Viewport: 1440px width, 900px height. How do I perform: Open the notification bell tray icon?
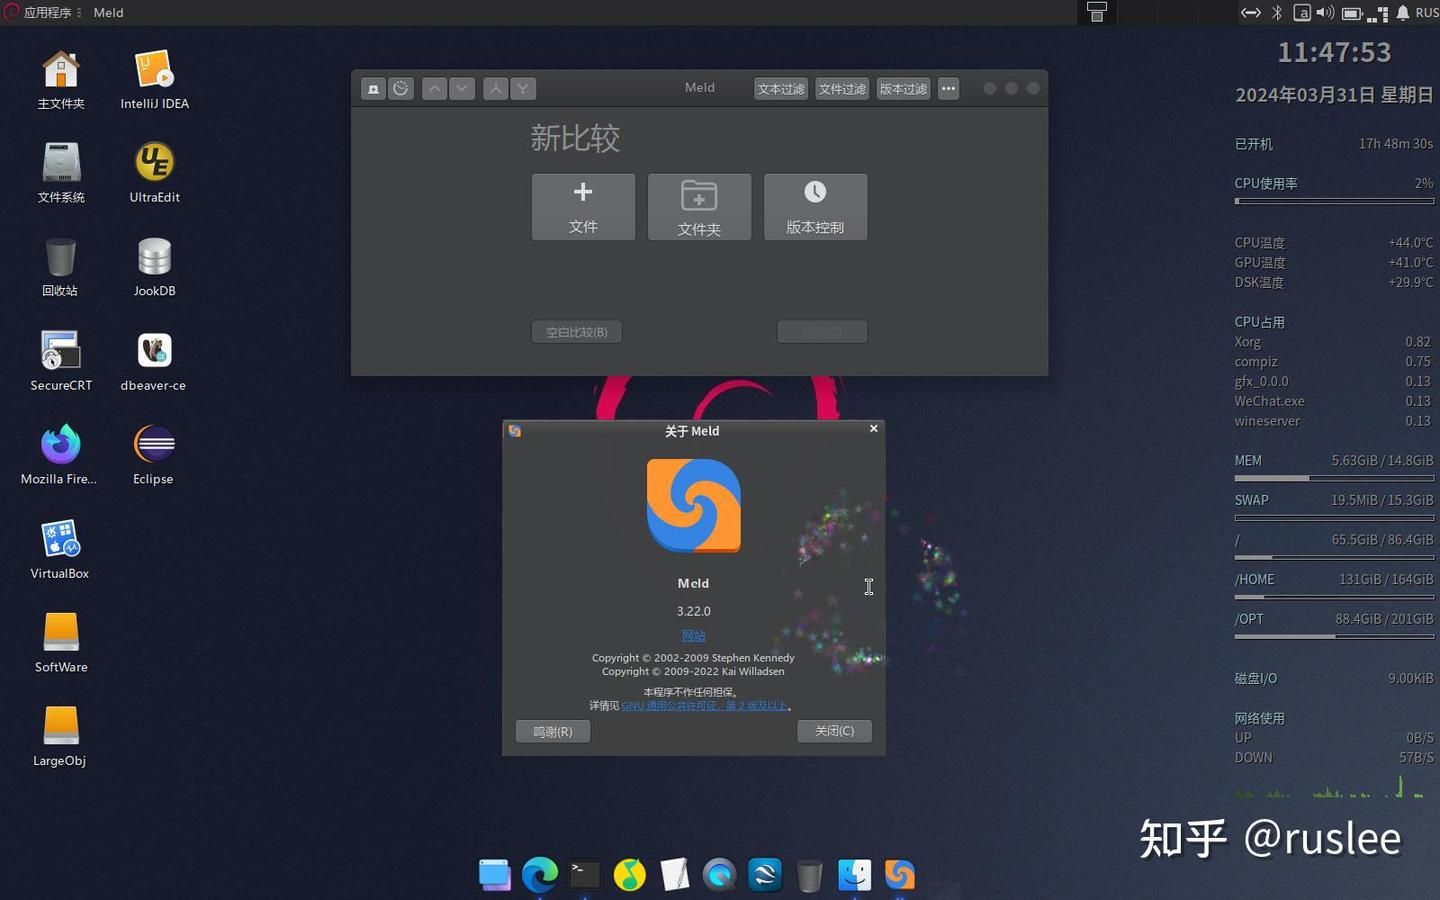pos(1403,13)
